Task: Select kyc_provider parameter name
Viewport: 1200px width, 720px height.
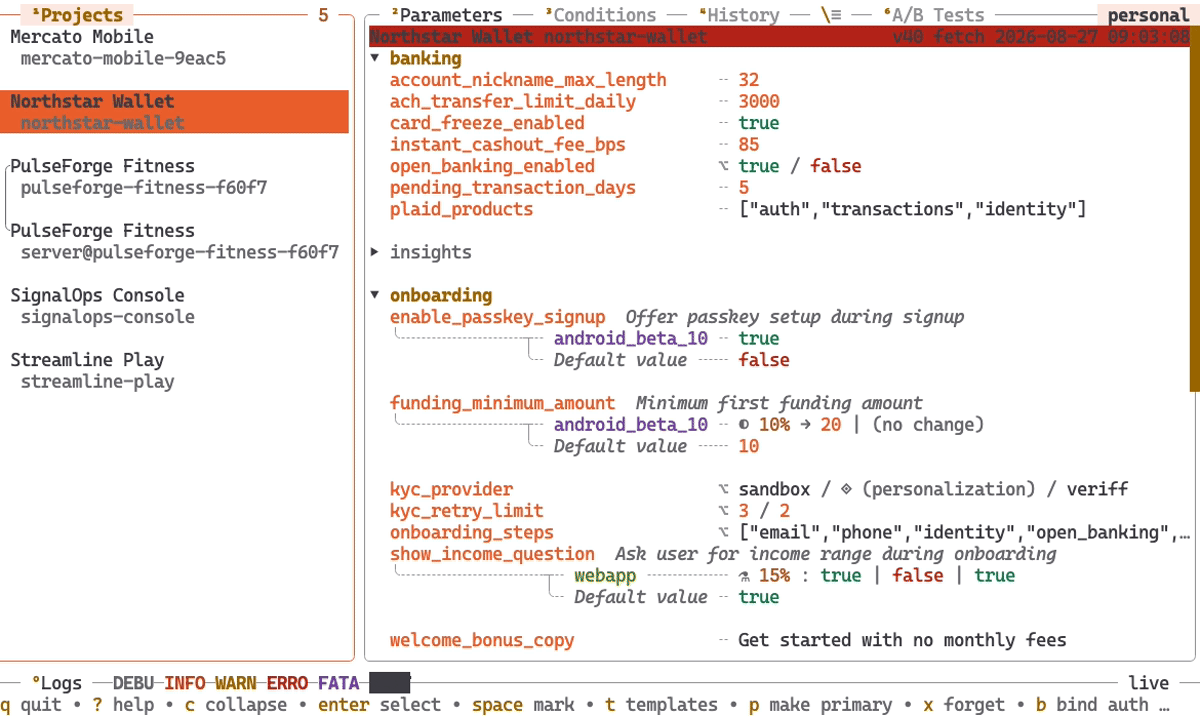Action: [x=451, y=490]
